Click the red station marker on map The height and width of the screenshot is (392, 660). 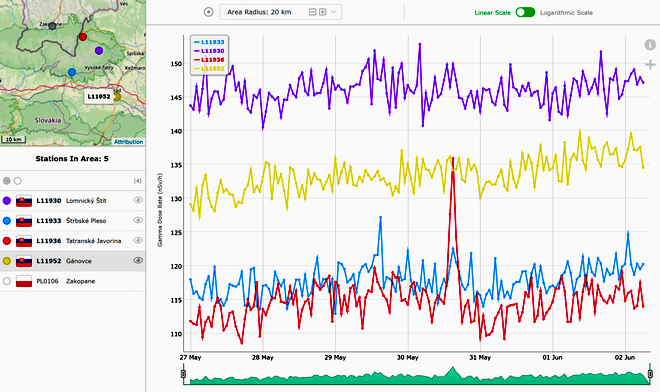[82, 37]
